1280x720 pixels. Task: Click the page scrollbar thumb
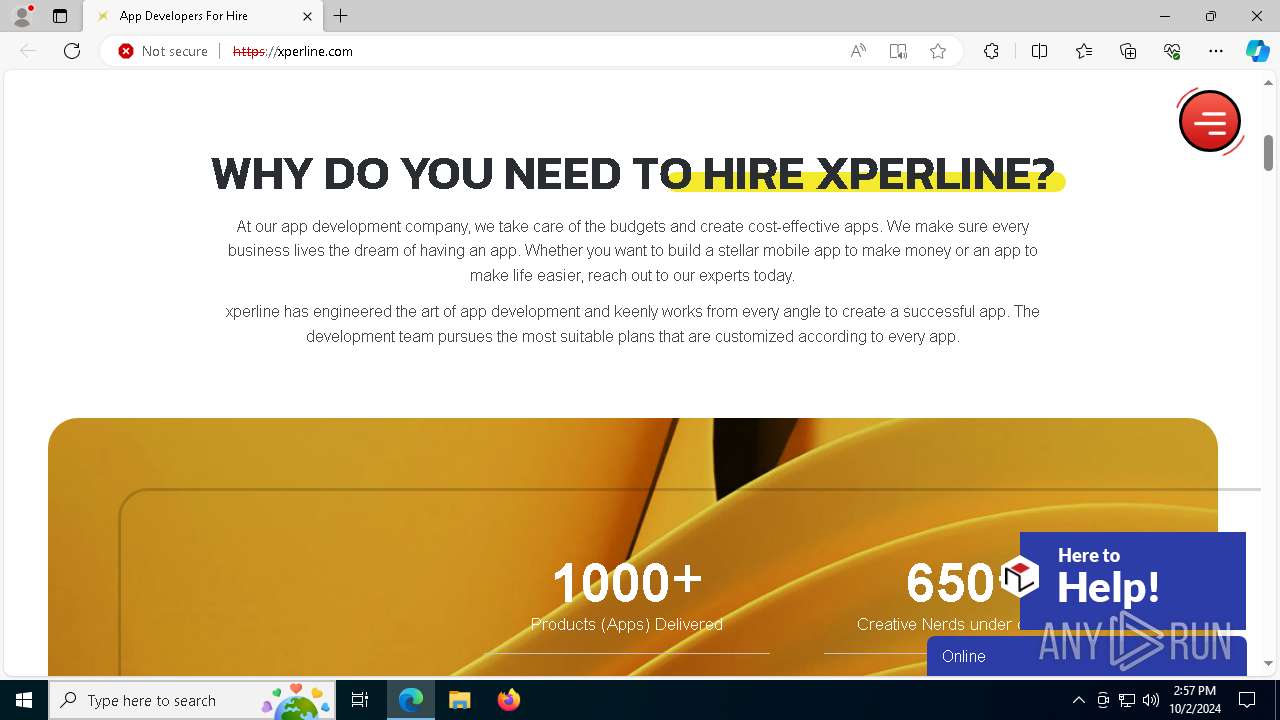[x=1268, y=152]
